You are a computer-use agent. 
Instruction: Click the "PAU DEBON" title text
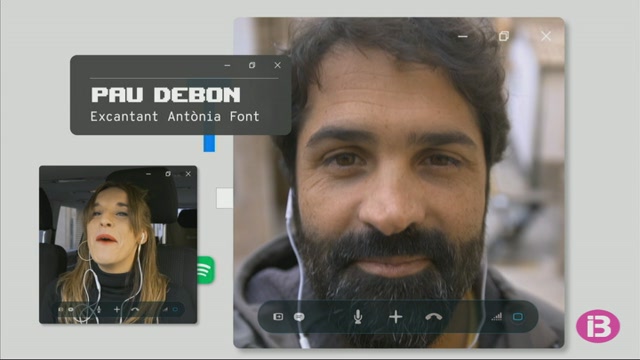(x=166, y=95)
